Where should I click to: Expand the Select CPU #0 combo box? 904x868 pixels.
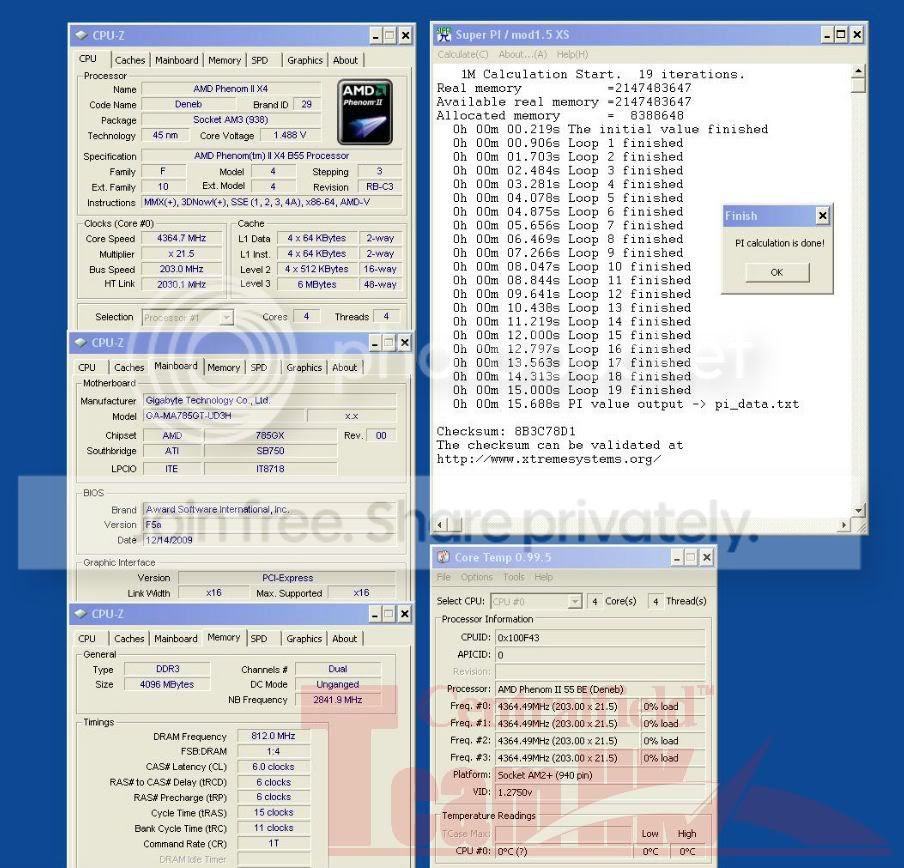tap(574, 601)
